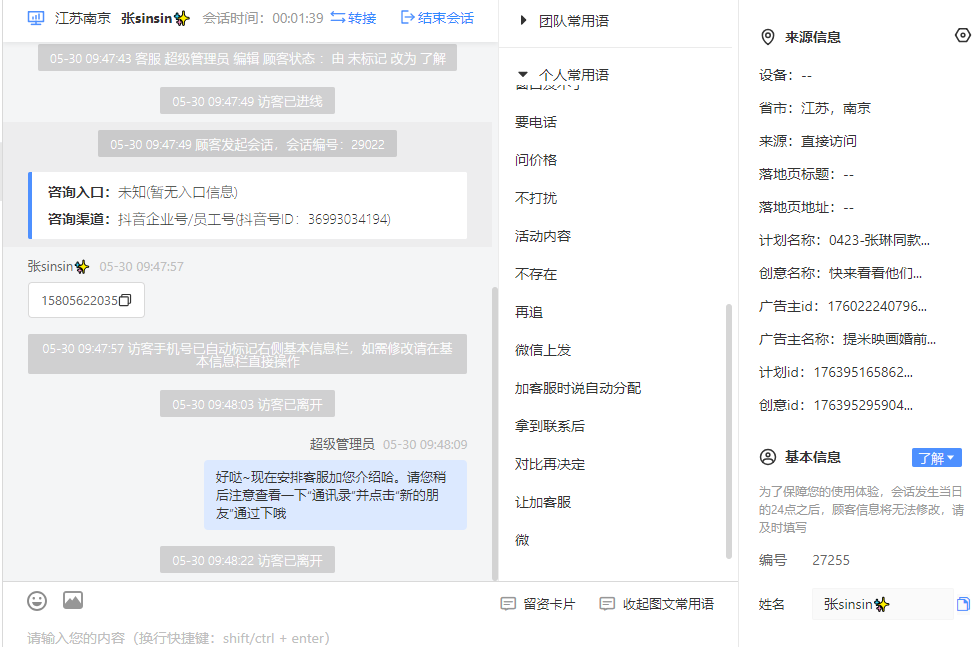Screen dimensions: 979x647
Task: Click 来源 直接访问 entry
Action: pyautogui.click(x=807, y=141)
